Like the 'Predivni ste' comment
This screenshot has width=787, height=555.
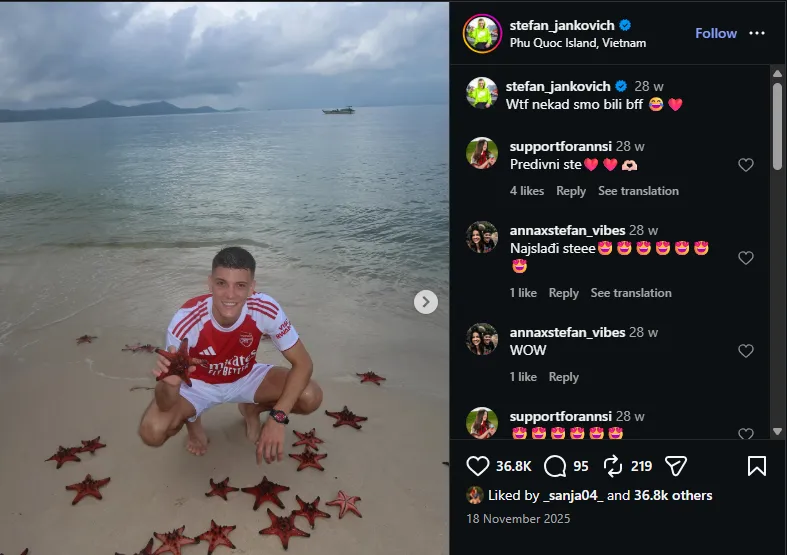click(745, 165)
